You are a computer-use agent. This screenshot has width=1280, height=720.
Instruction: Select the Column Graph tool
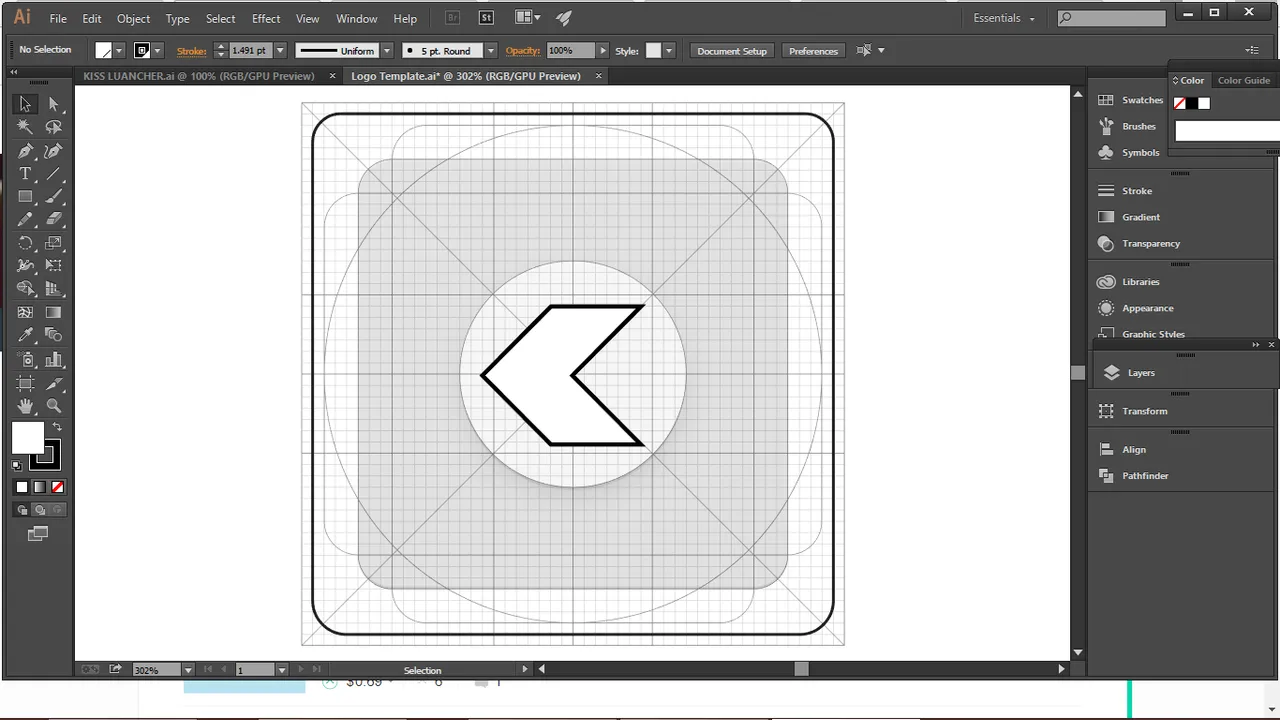click(x=54, y=360)
